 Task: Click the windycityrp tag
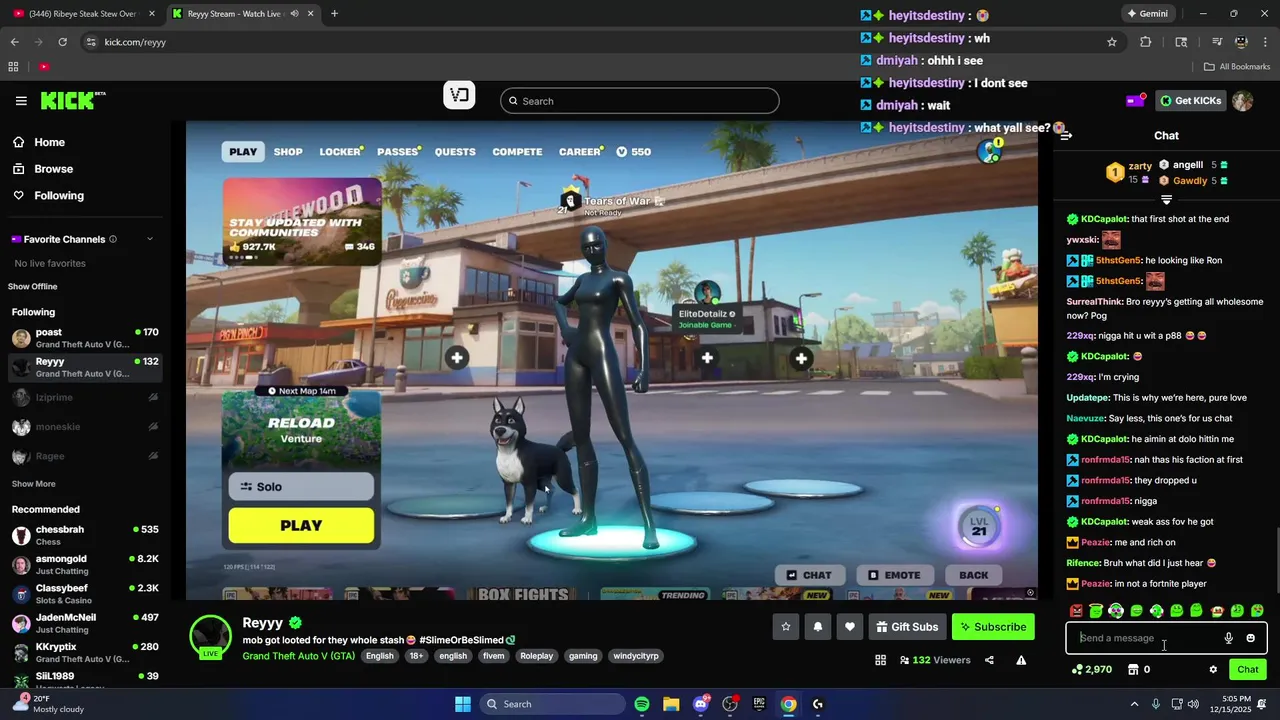pyautogui.click(x=636, y=656)
